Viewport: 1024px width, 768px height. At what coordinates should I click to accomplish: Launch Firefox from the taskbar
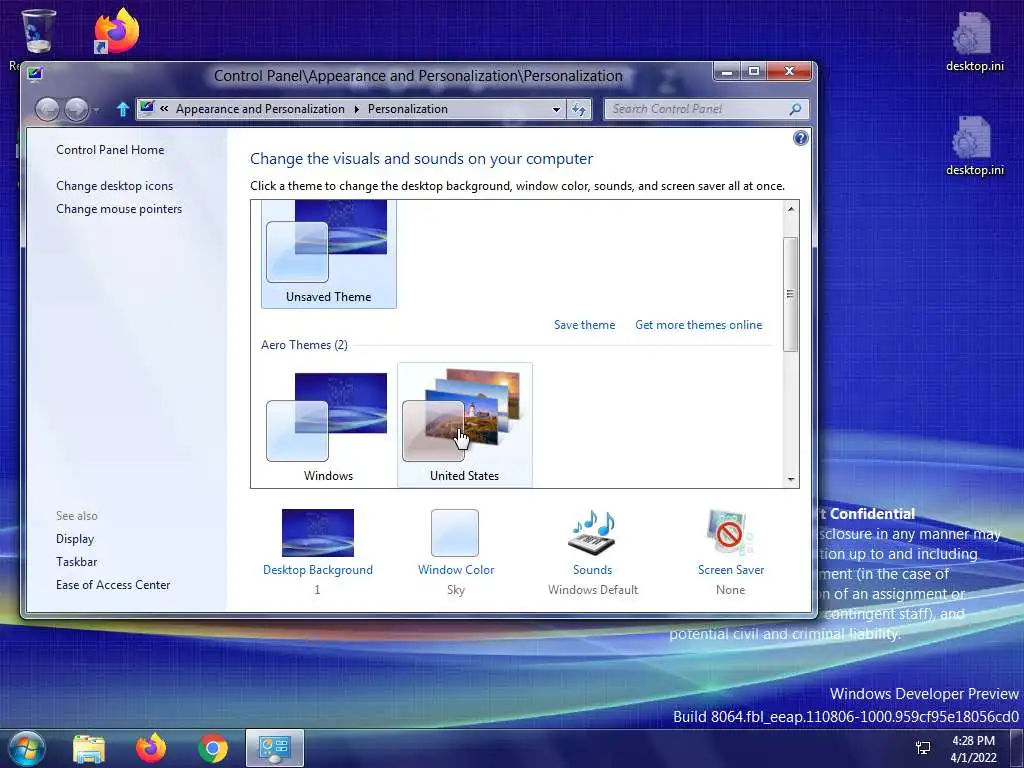[x=151, y=748]
